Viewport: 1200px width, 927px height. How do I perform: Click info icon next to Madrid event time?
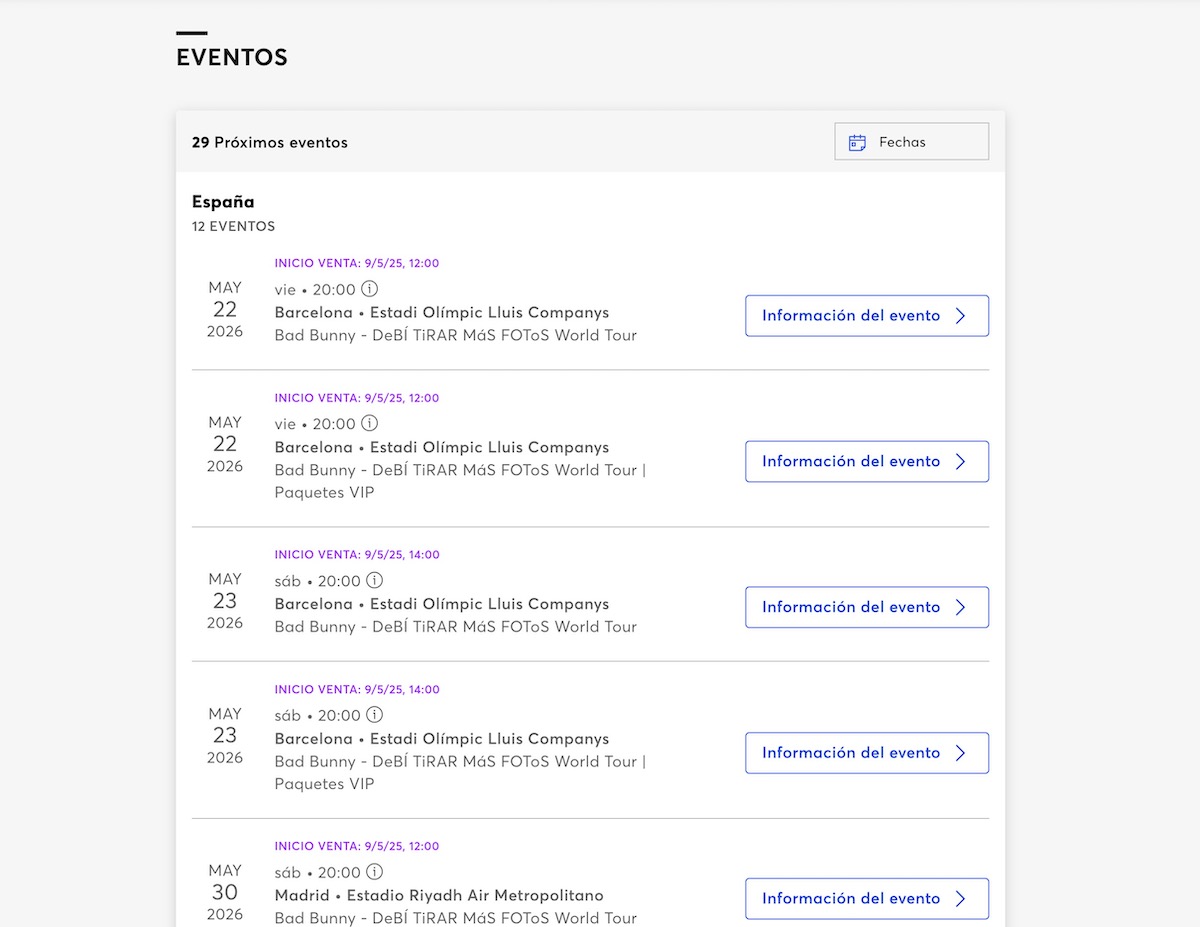[374, 872]
